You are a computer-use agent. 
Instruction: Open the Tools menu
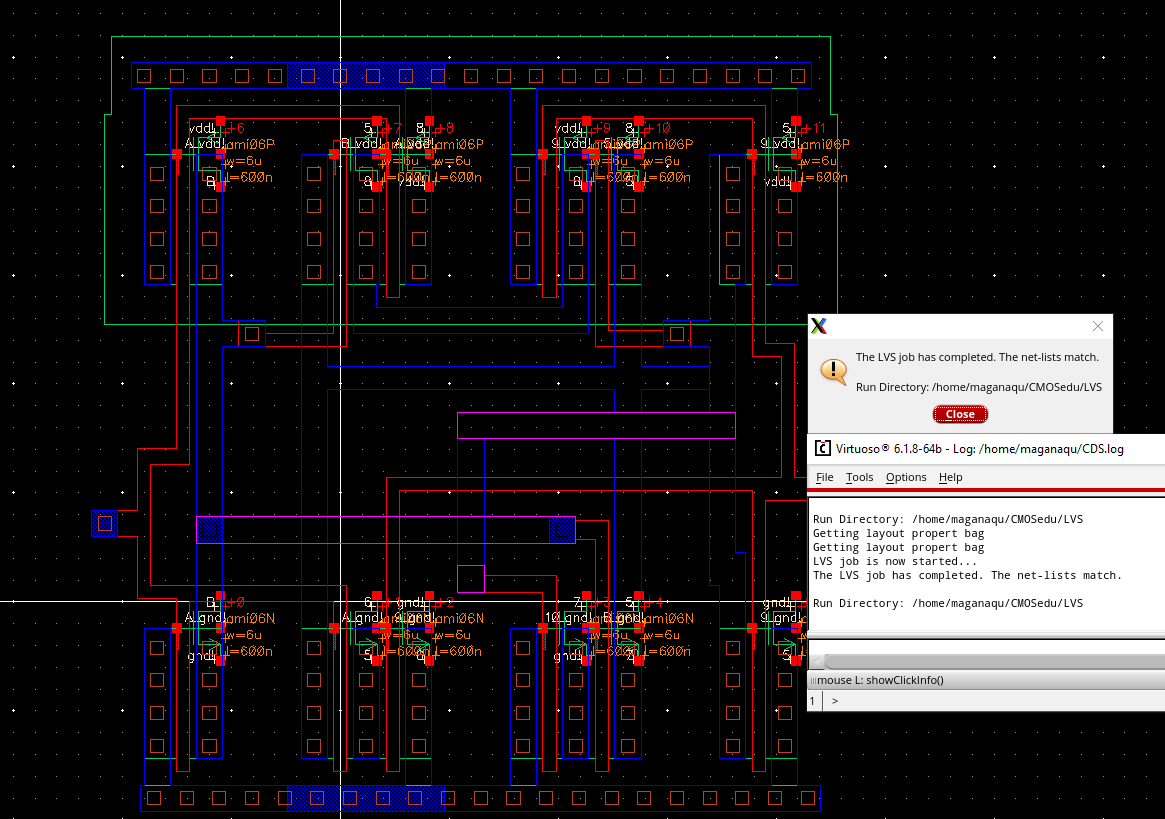tap(859, 477)
